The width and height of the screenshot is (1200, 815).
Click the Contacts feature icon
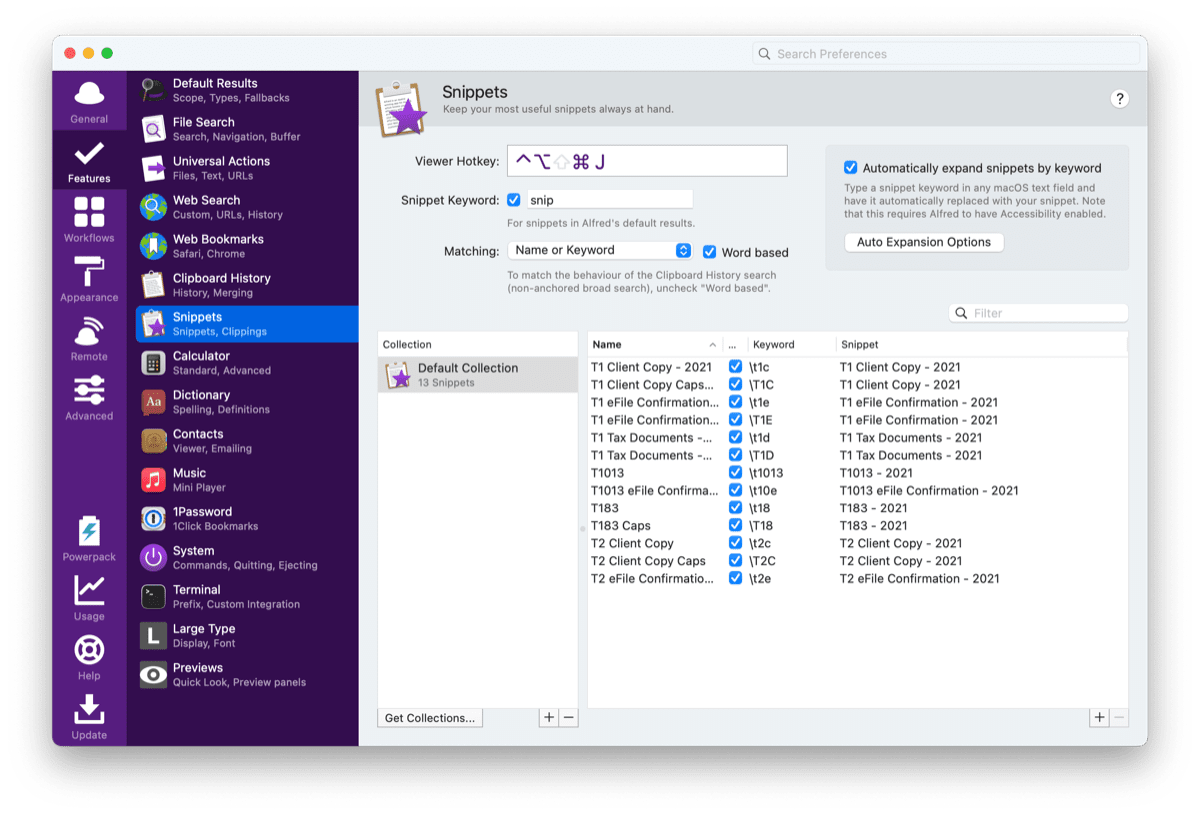[153, 441]
